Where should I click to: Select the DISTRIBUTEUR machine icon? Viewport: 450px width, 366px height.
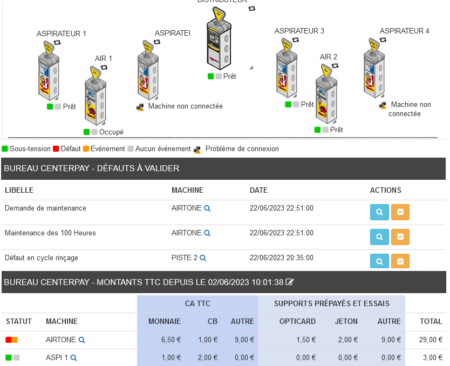click(x=219, y=38)
